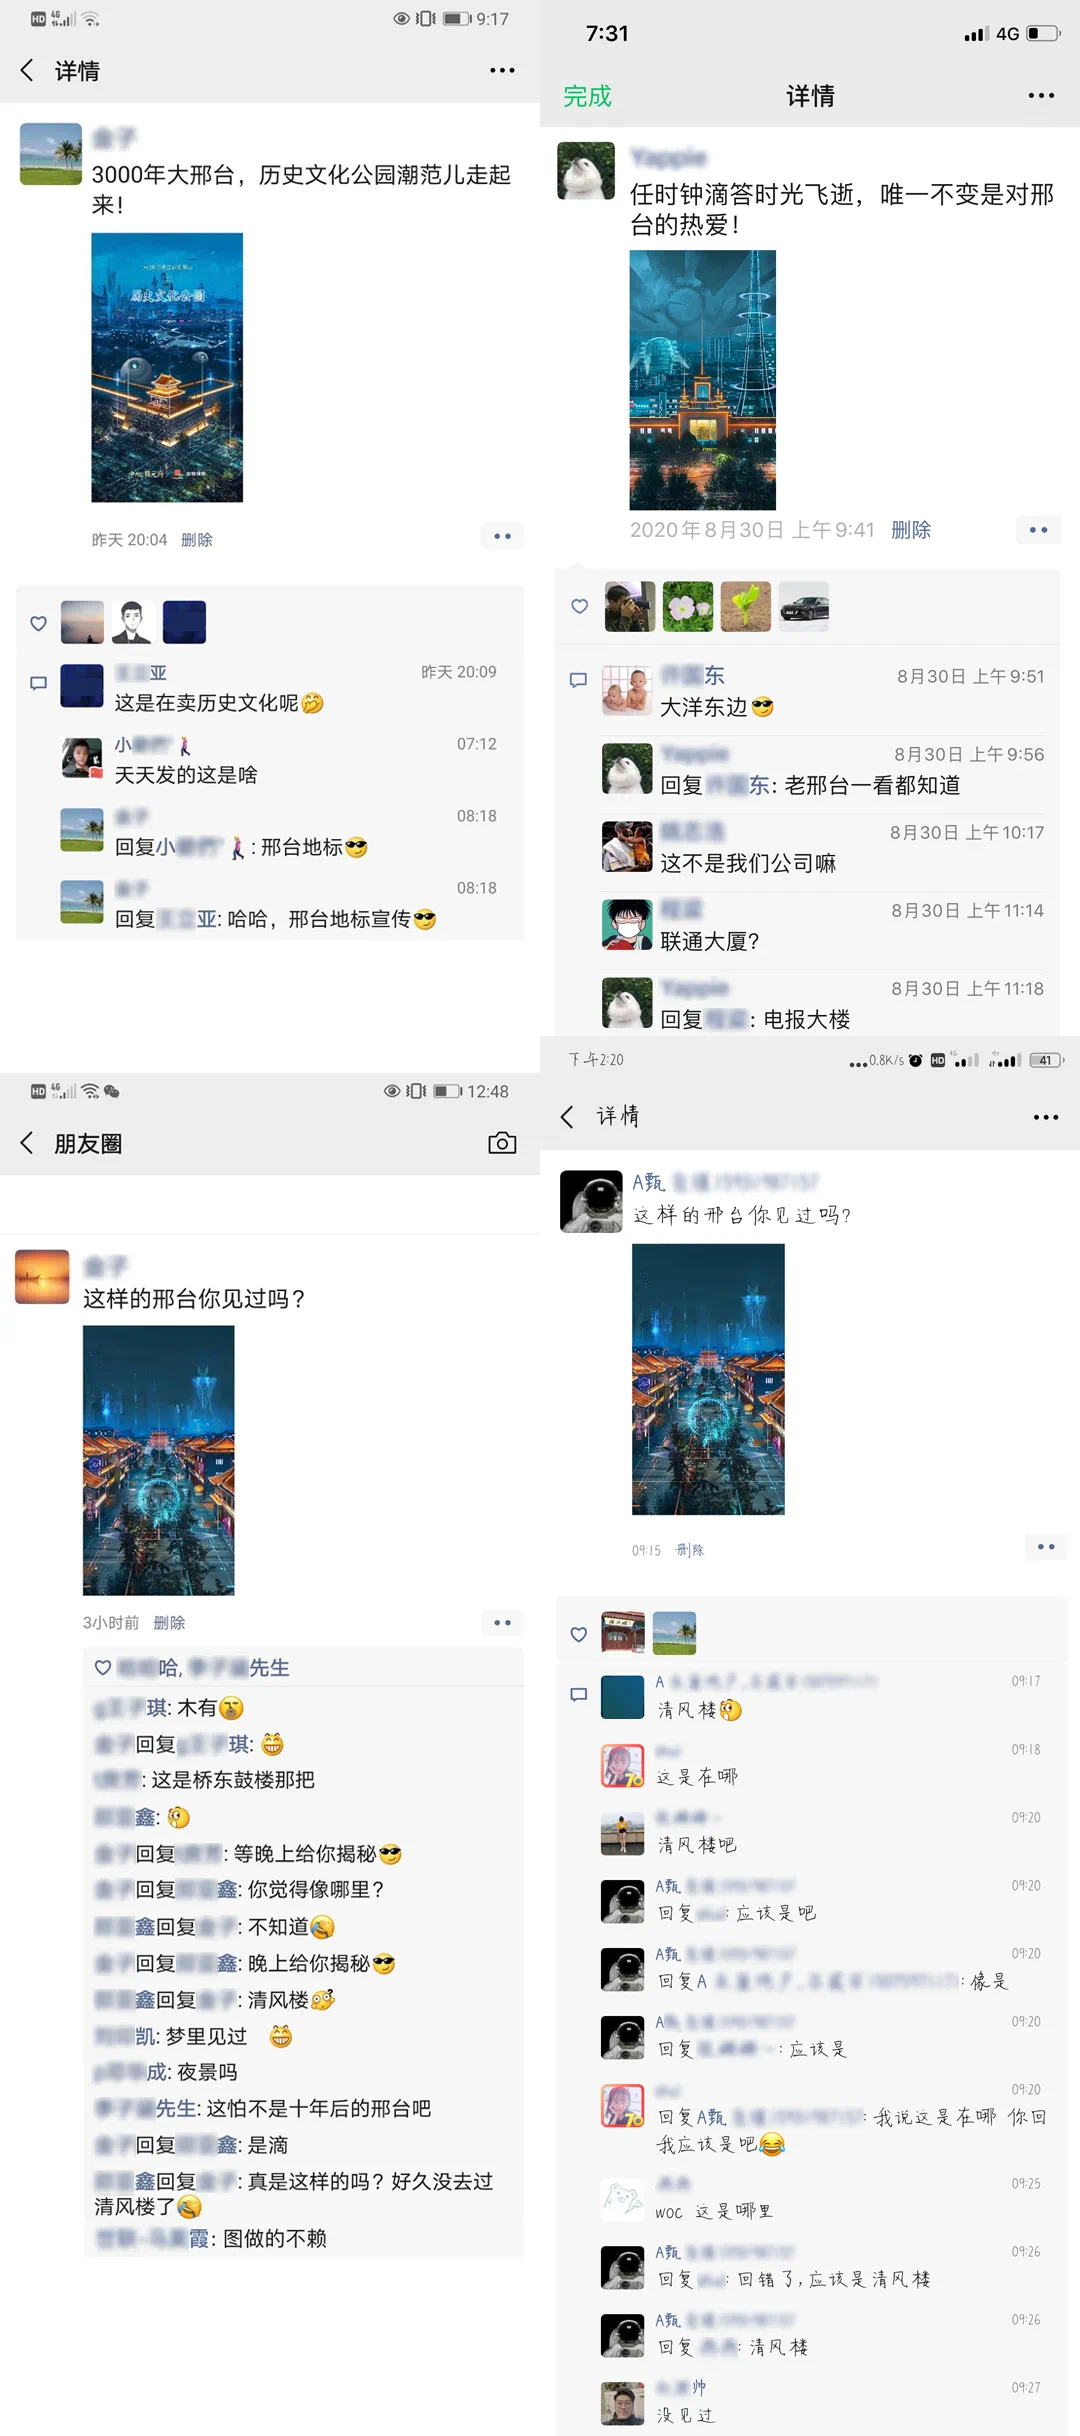The image size is (1080, 2436).
Task: Open the car avatar in the likes row
Action: click(804, 606)
